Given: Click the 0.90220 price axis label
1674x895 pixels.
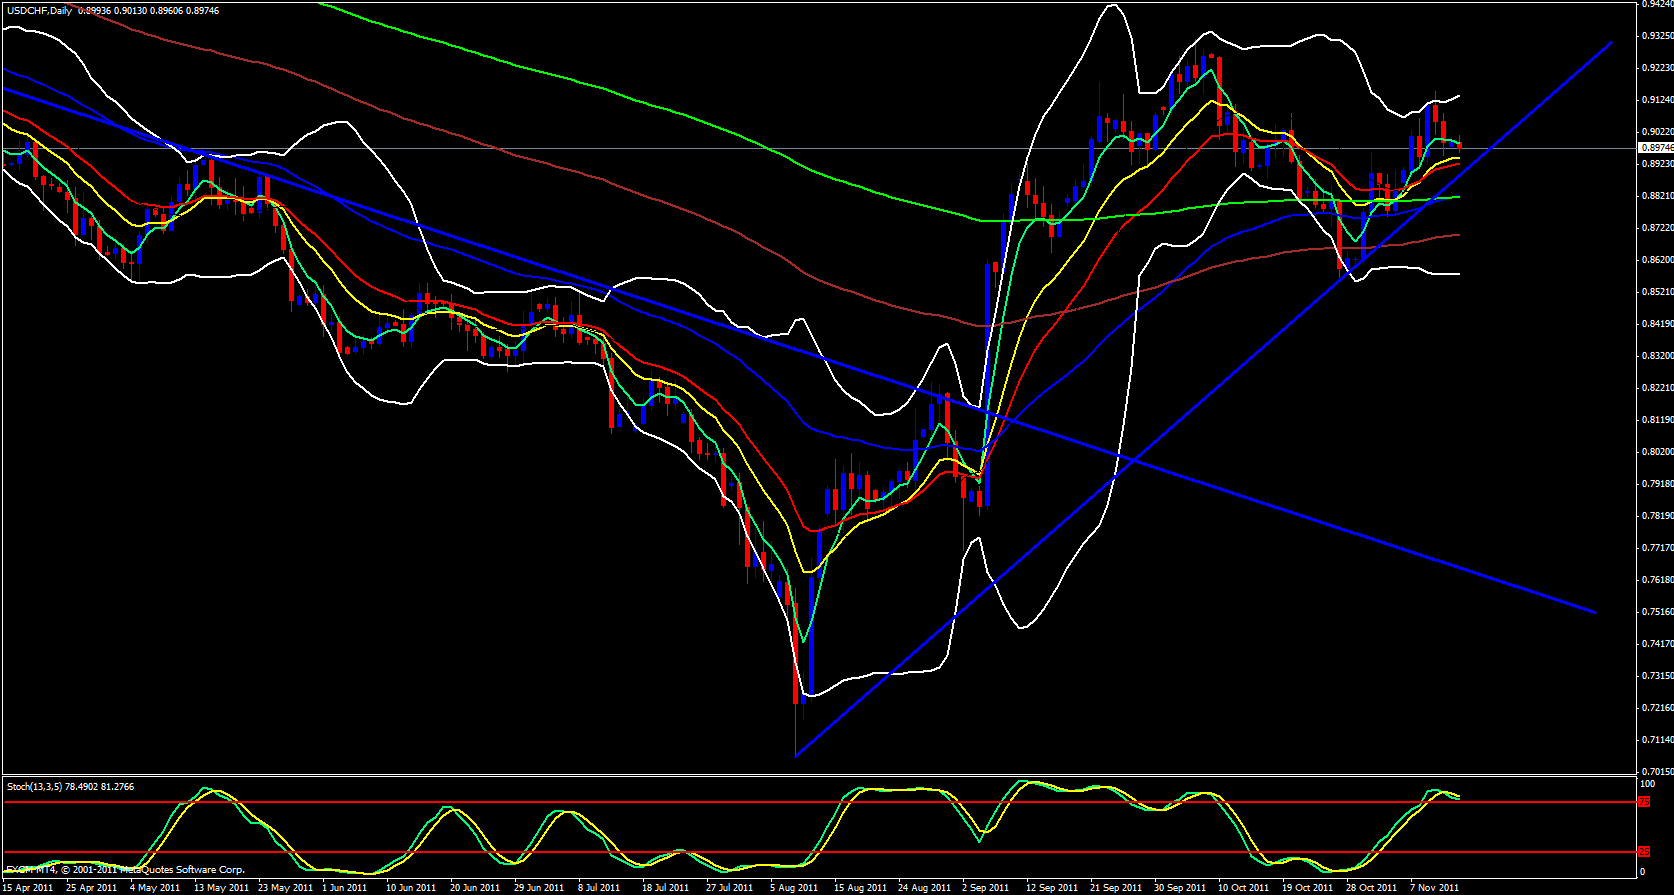Looking at the screenshot, I should [1656, 132].
